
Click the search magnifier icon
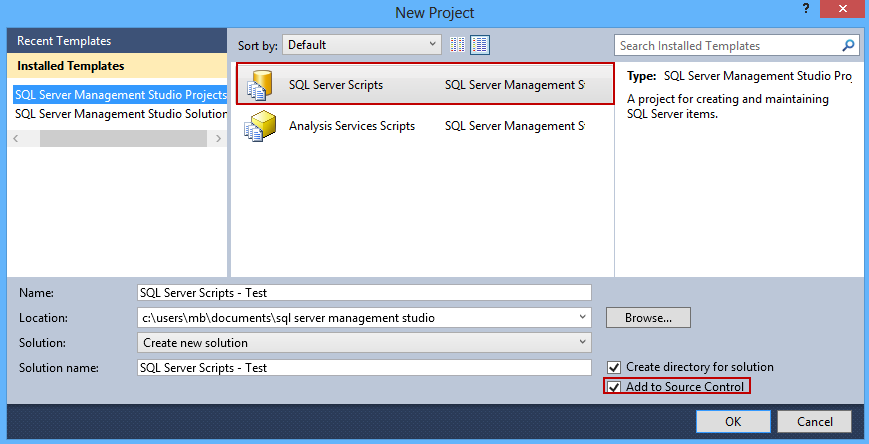pos(849,45)
